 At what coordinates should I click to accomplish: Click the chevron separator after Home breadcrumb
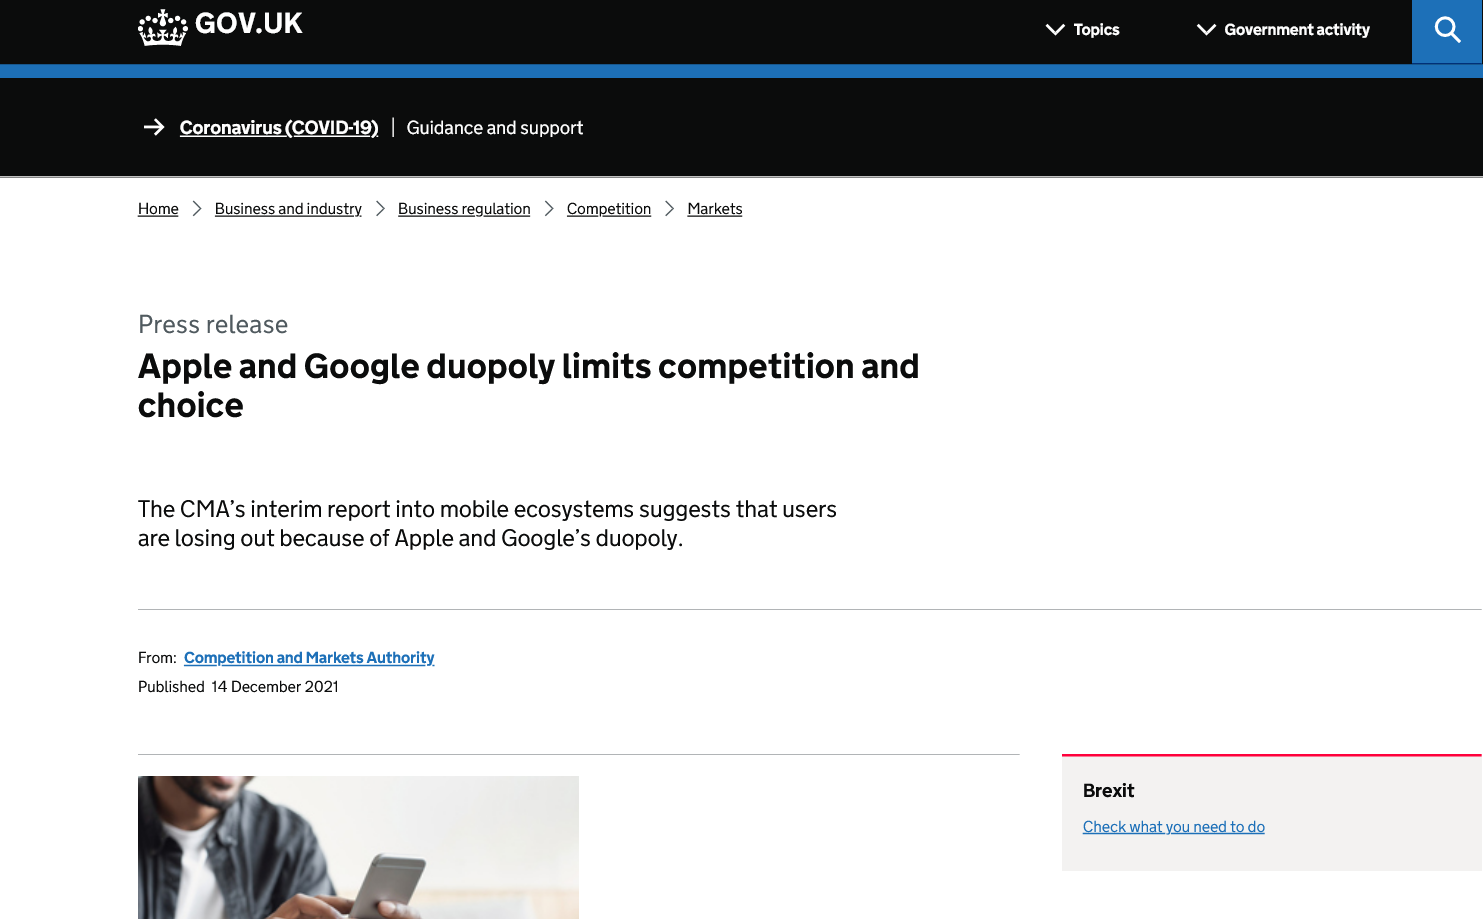(197, 208)
